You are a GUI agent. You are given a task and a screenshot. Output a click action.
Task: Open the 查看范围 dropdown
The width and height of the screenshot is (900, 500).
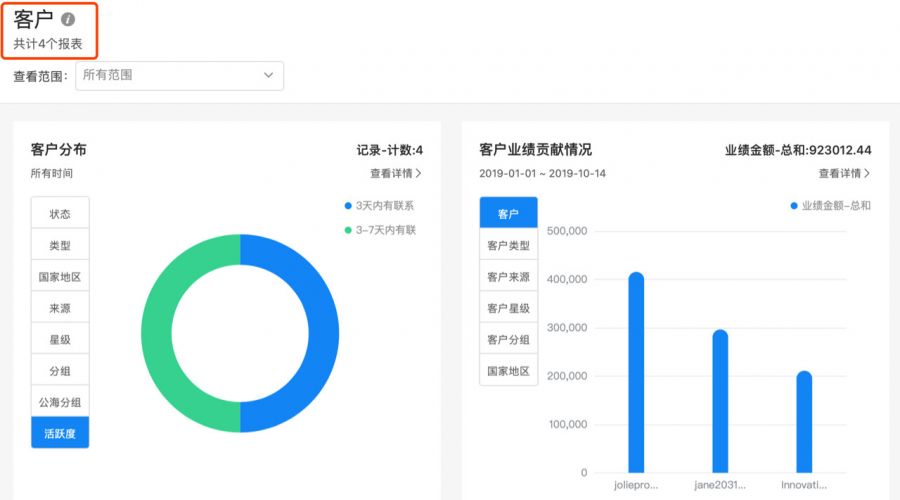[179, 76]
